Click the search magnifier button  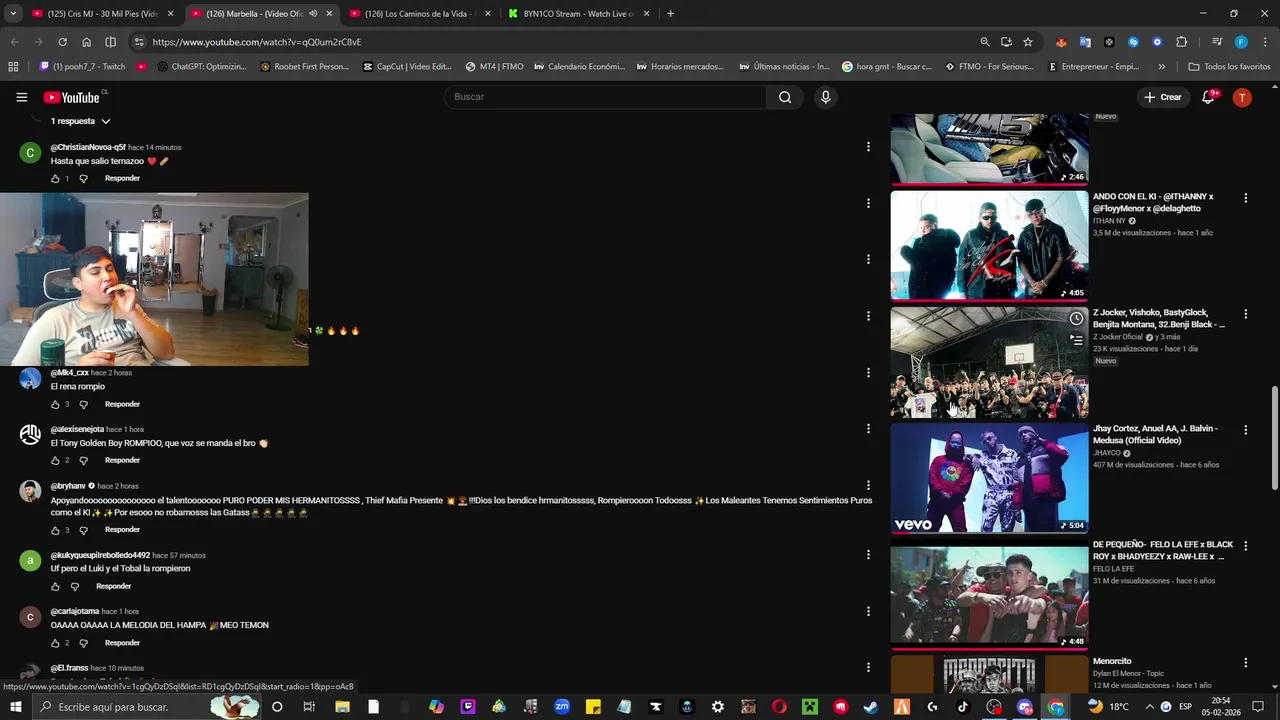pyautogui.click(x=785, y=97)
